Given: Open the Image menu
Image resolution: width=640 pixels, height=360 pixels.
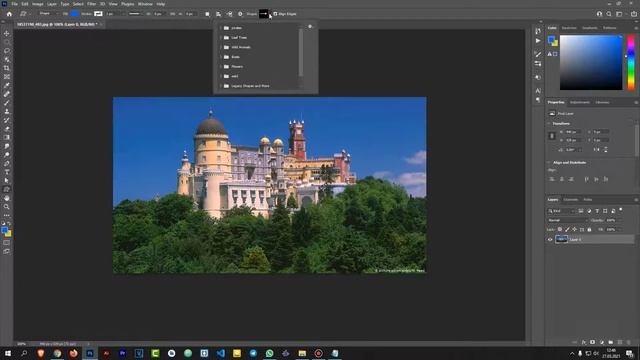Looking at the screenshot, I should 38,4.
